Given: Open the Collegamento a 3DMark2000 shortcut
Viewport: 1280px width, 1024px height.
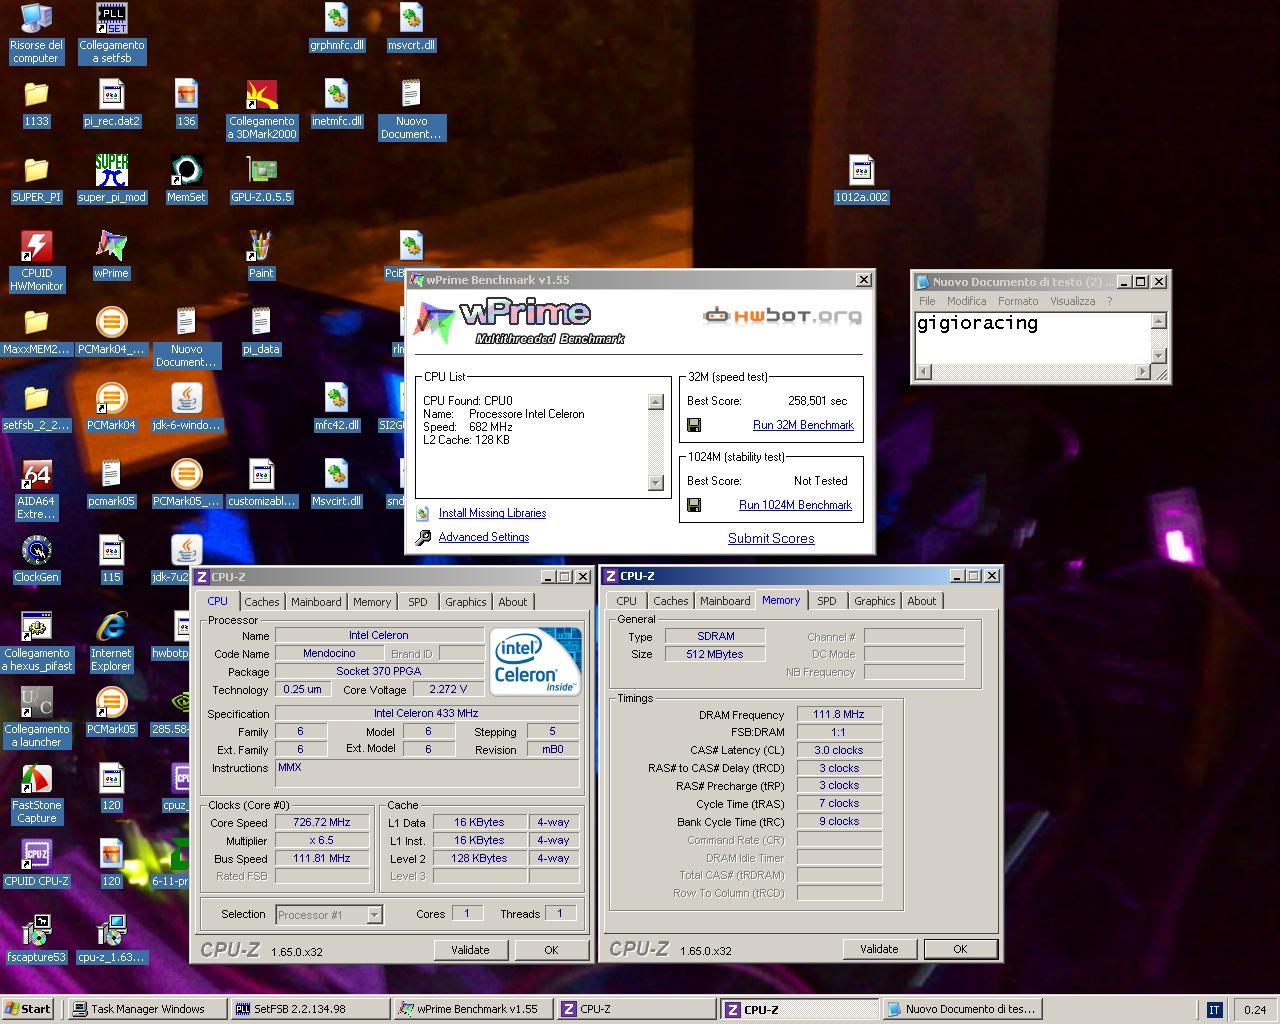Looking at the screenshot, I should tap(262, 110).
